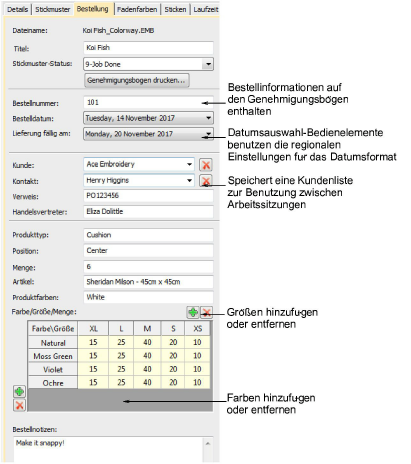Click the Farbe\Größe corner header cell
The image size is (411, 464).
(x=53, y=329)
